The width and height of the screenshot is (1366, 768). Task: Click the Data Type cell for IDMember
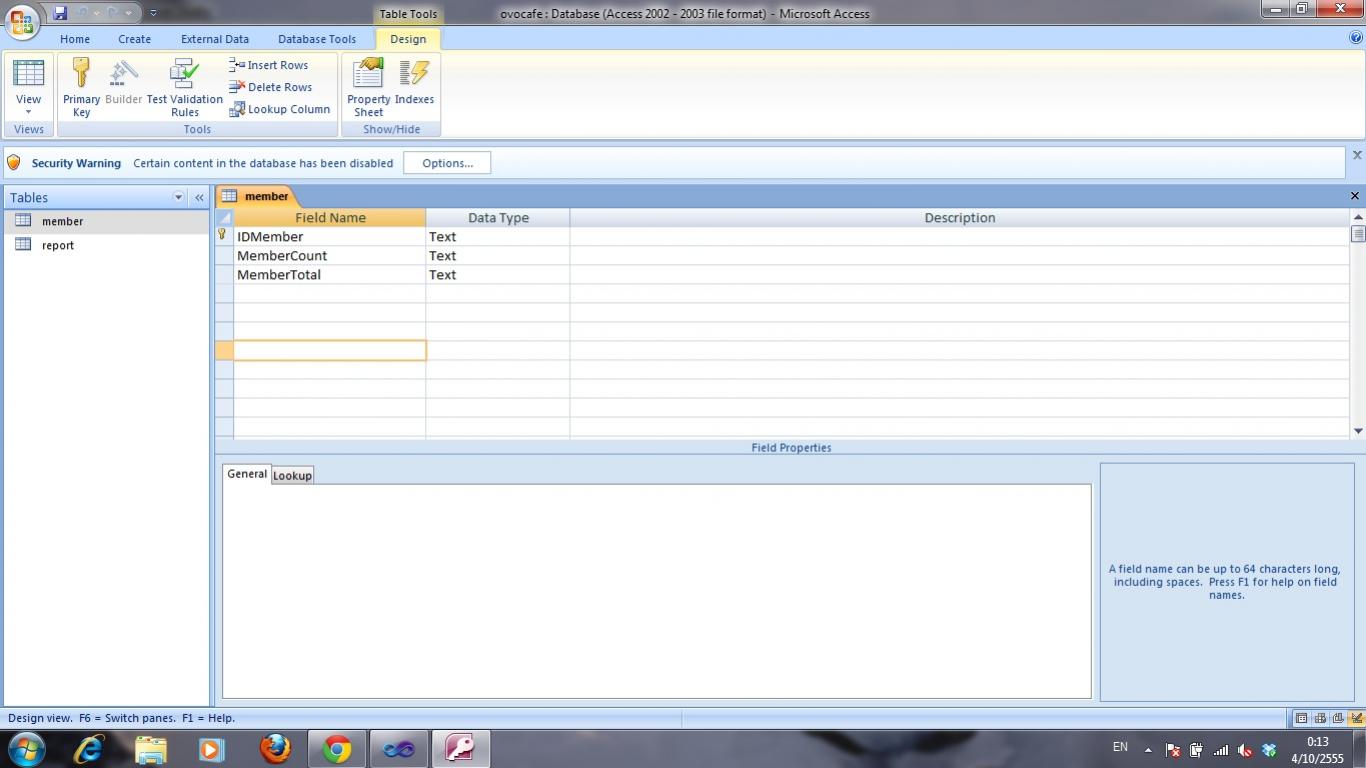(497, 237)
